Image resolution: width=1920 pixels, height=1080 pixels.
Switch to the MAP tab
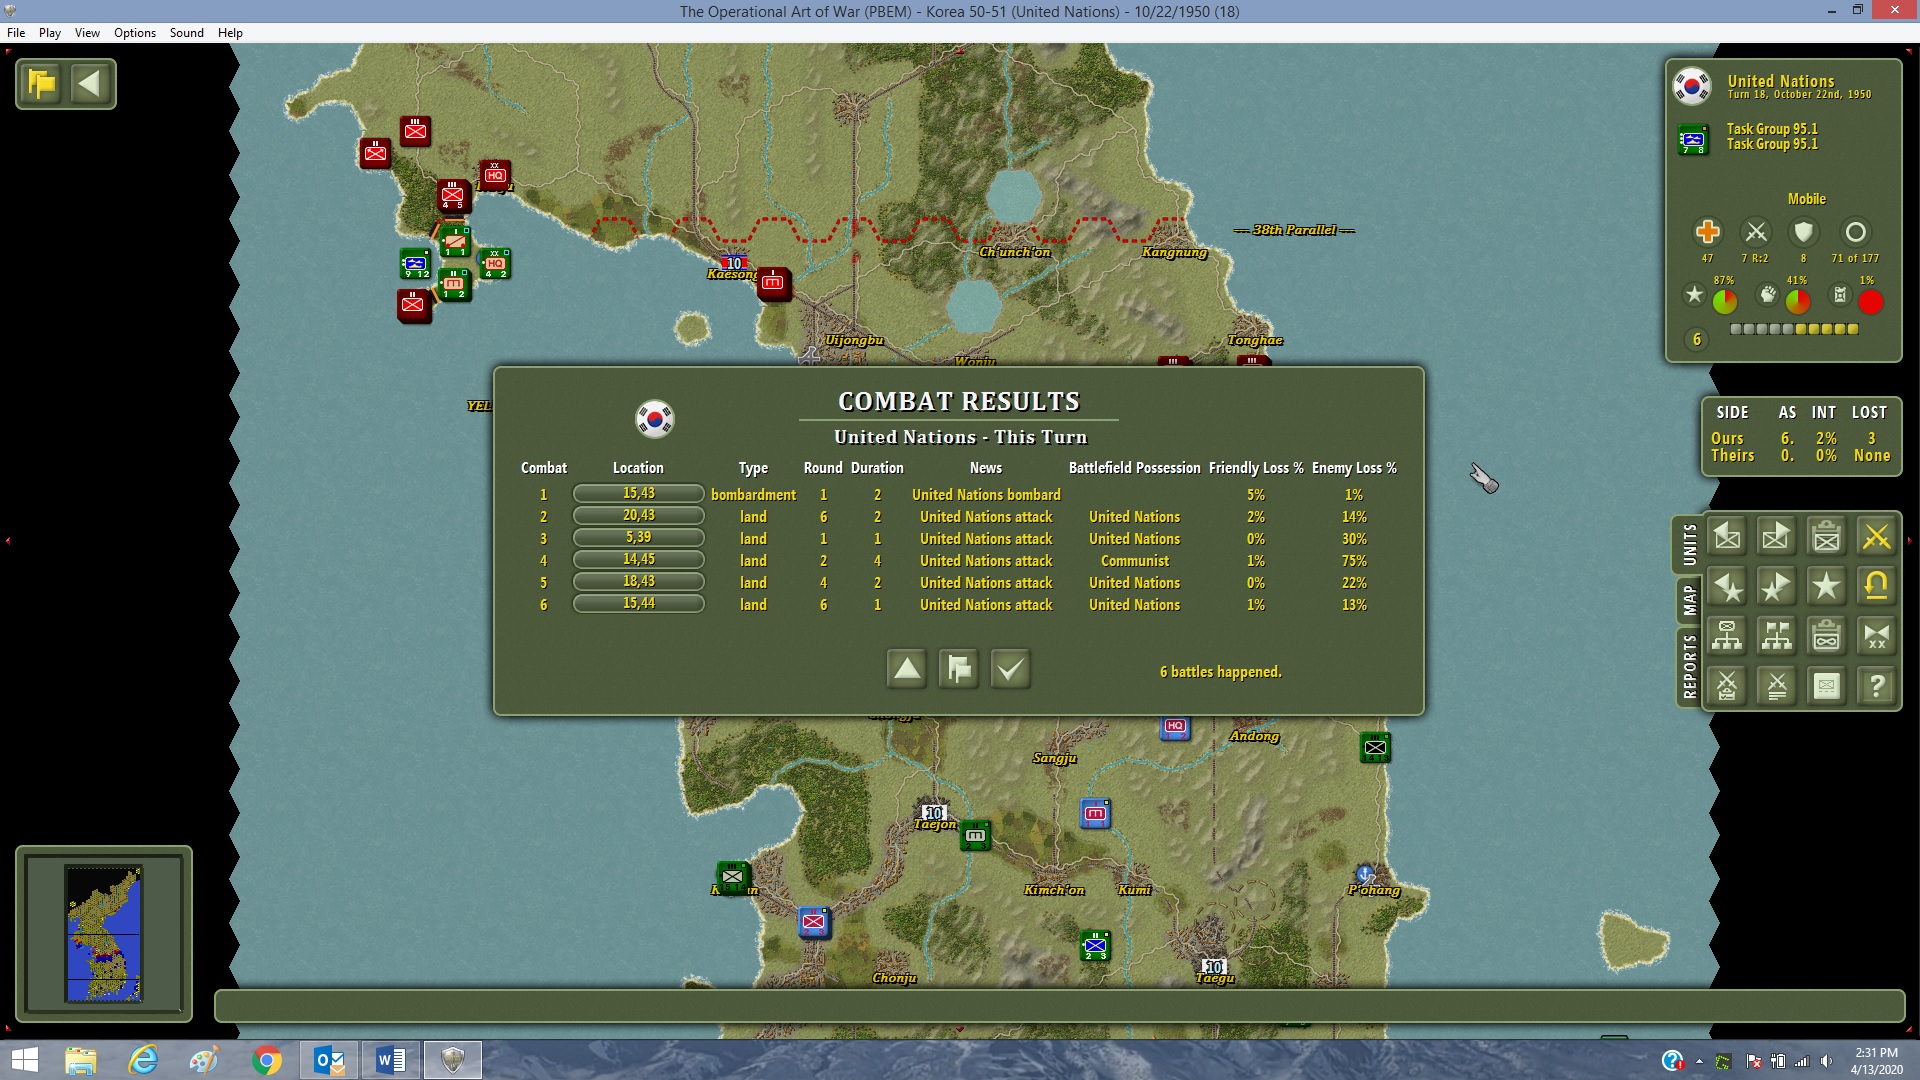pyautogui.click(x=1689, y=600)
